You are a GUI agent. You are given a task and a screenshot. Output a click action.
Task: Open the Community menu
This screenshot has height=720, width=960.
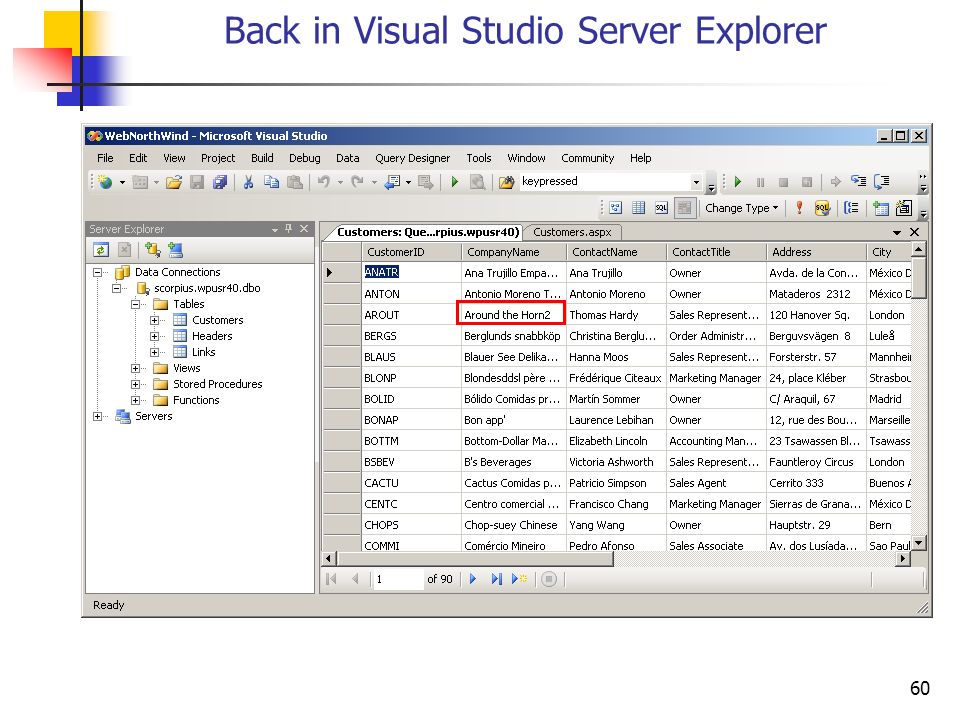[588, 158]
